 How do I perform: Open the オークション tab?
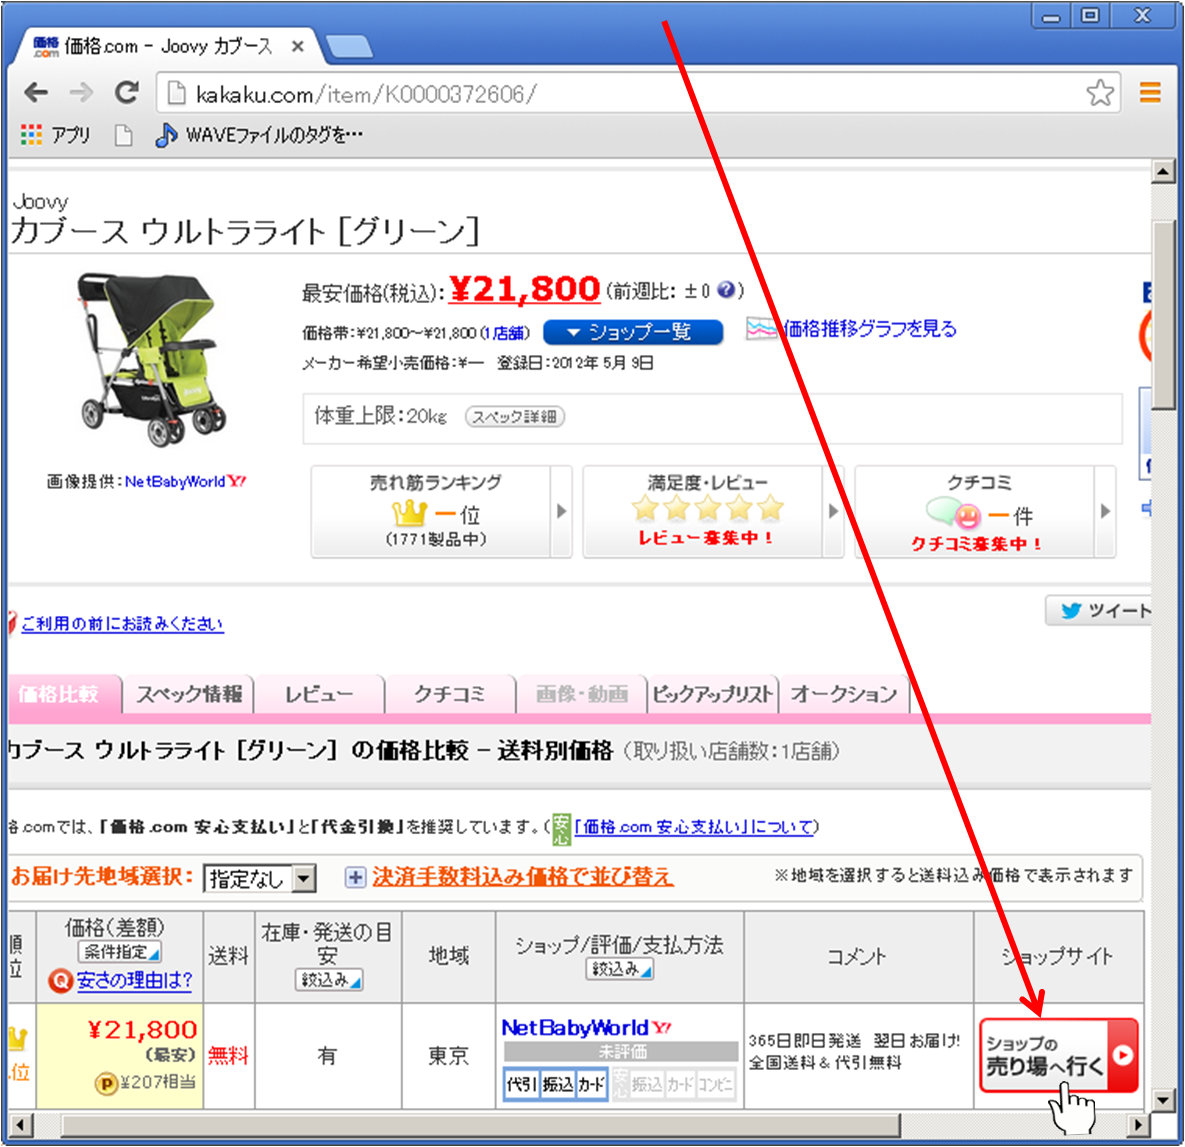[x=843, y=693]
